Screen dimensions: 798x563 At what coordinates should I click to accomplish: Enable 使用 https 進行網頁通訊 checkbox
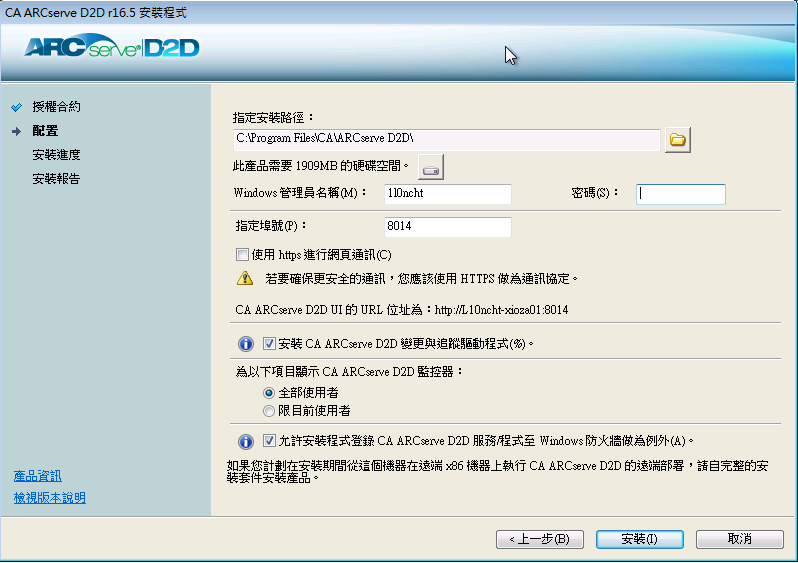[x=242, y=255]
